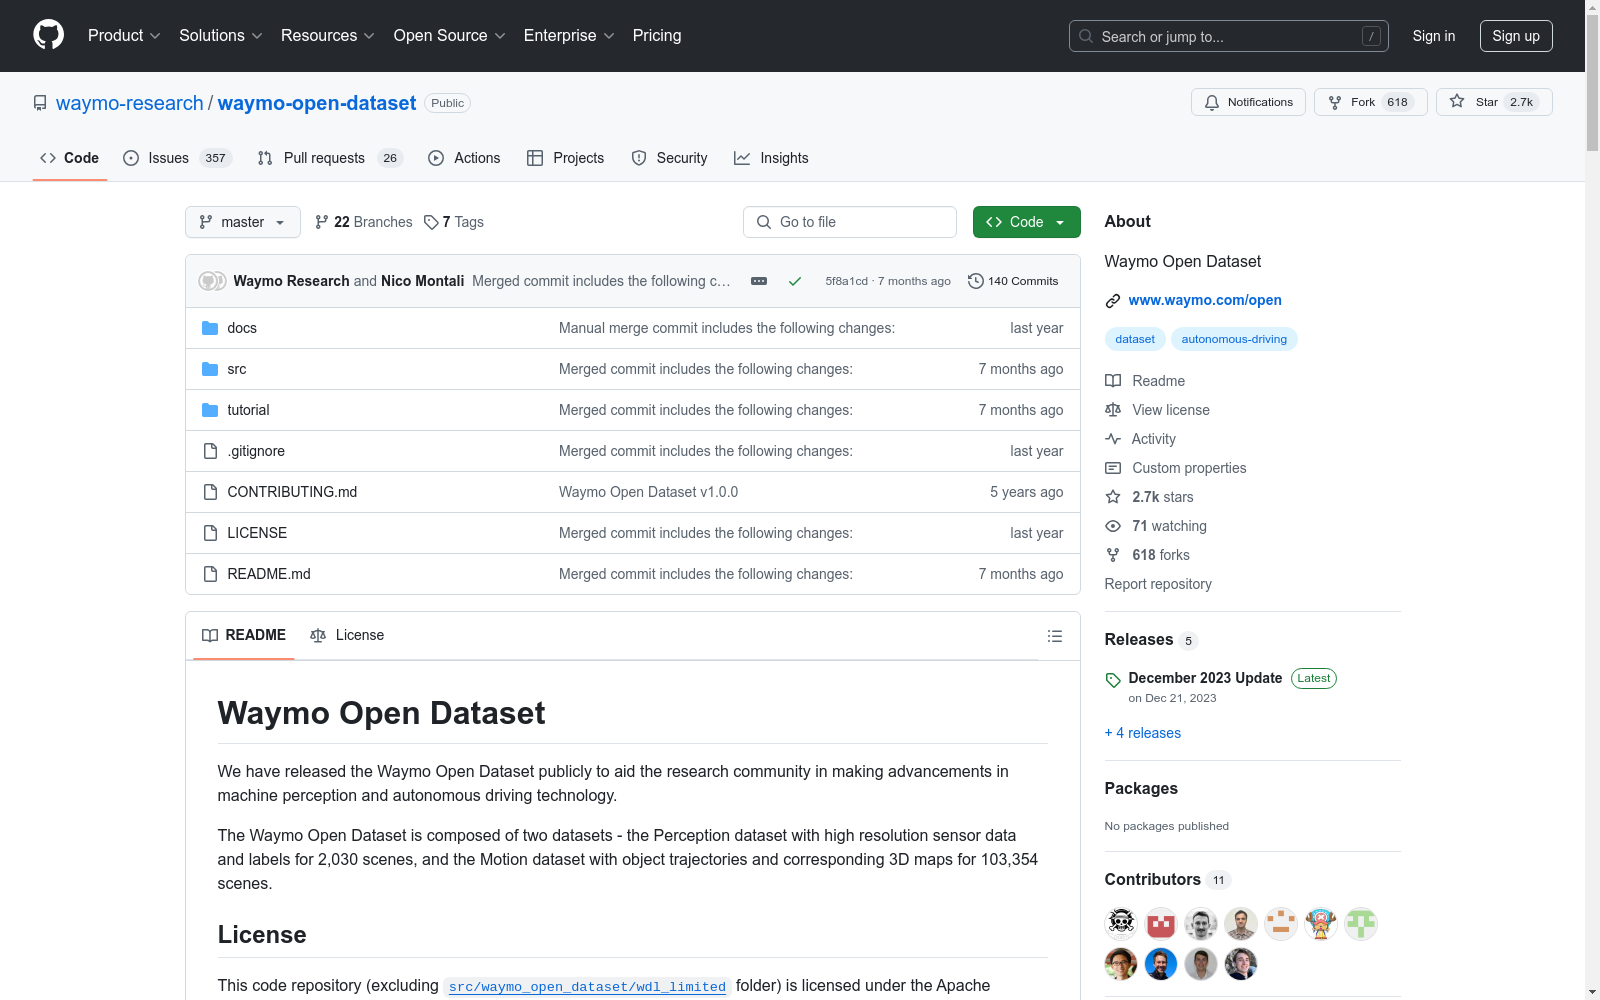Expand the Product menu

click(x=124, y=35)
